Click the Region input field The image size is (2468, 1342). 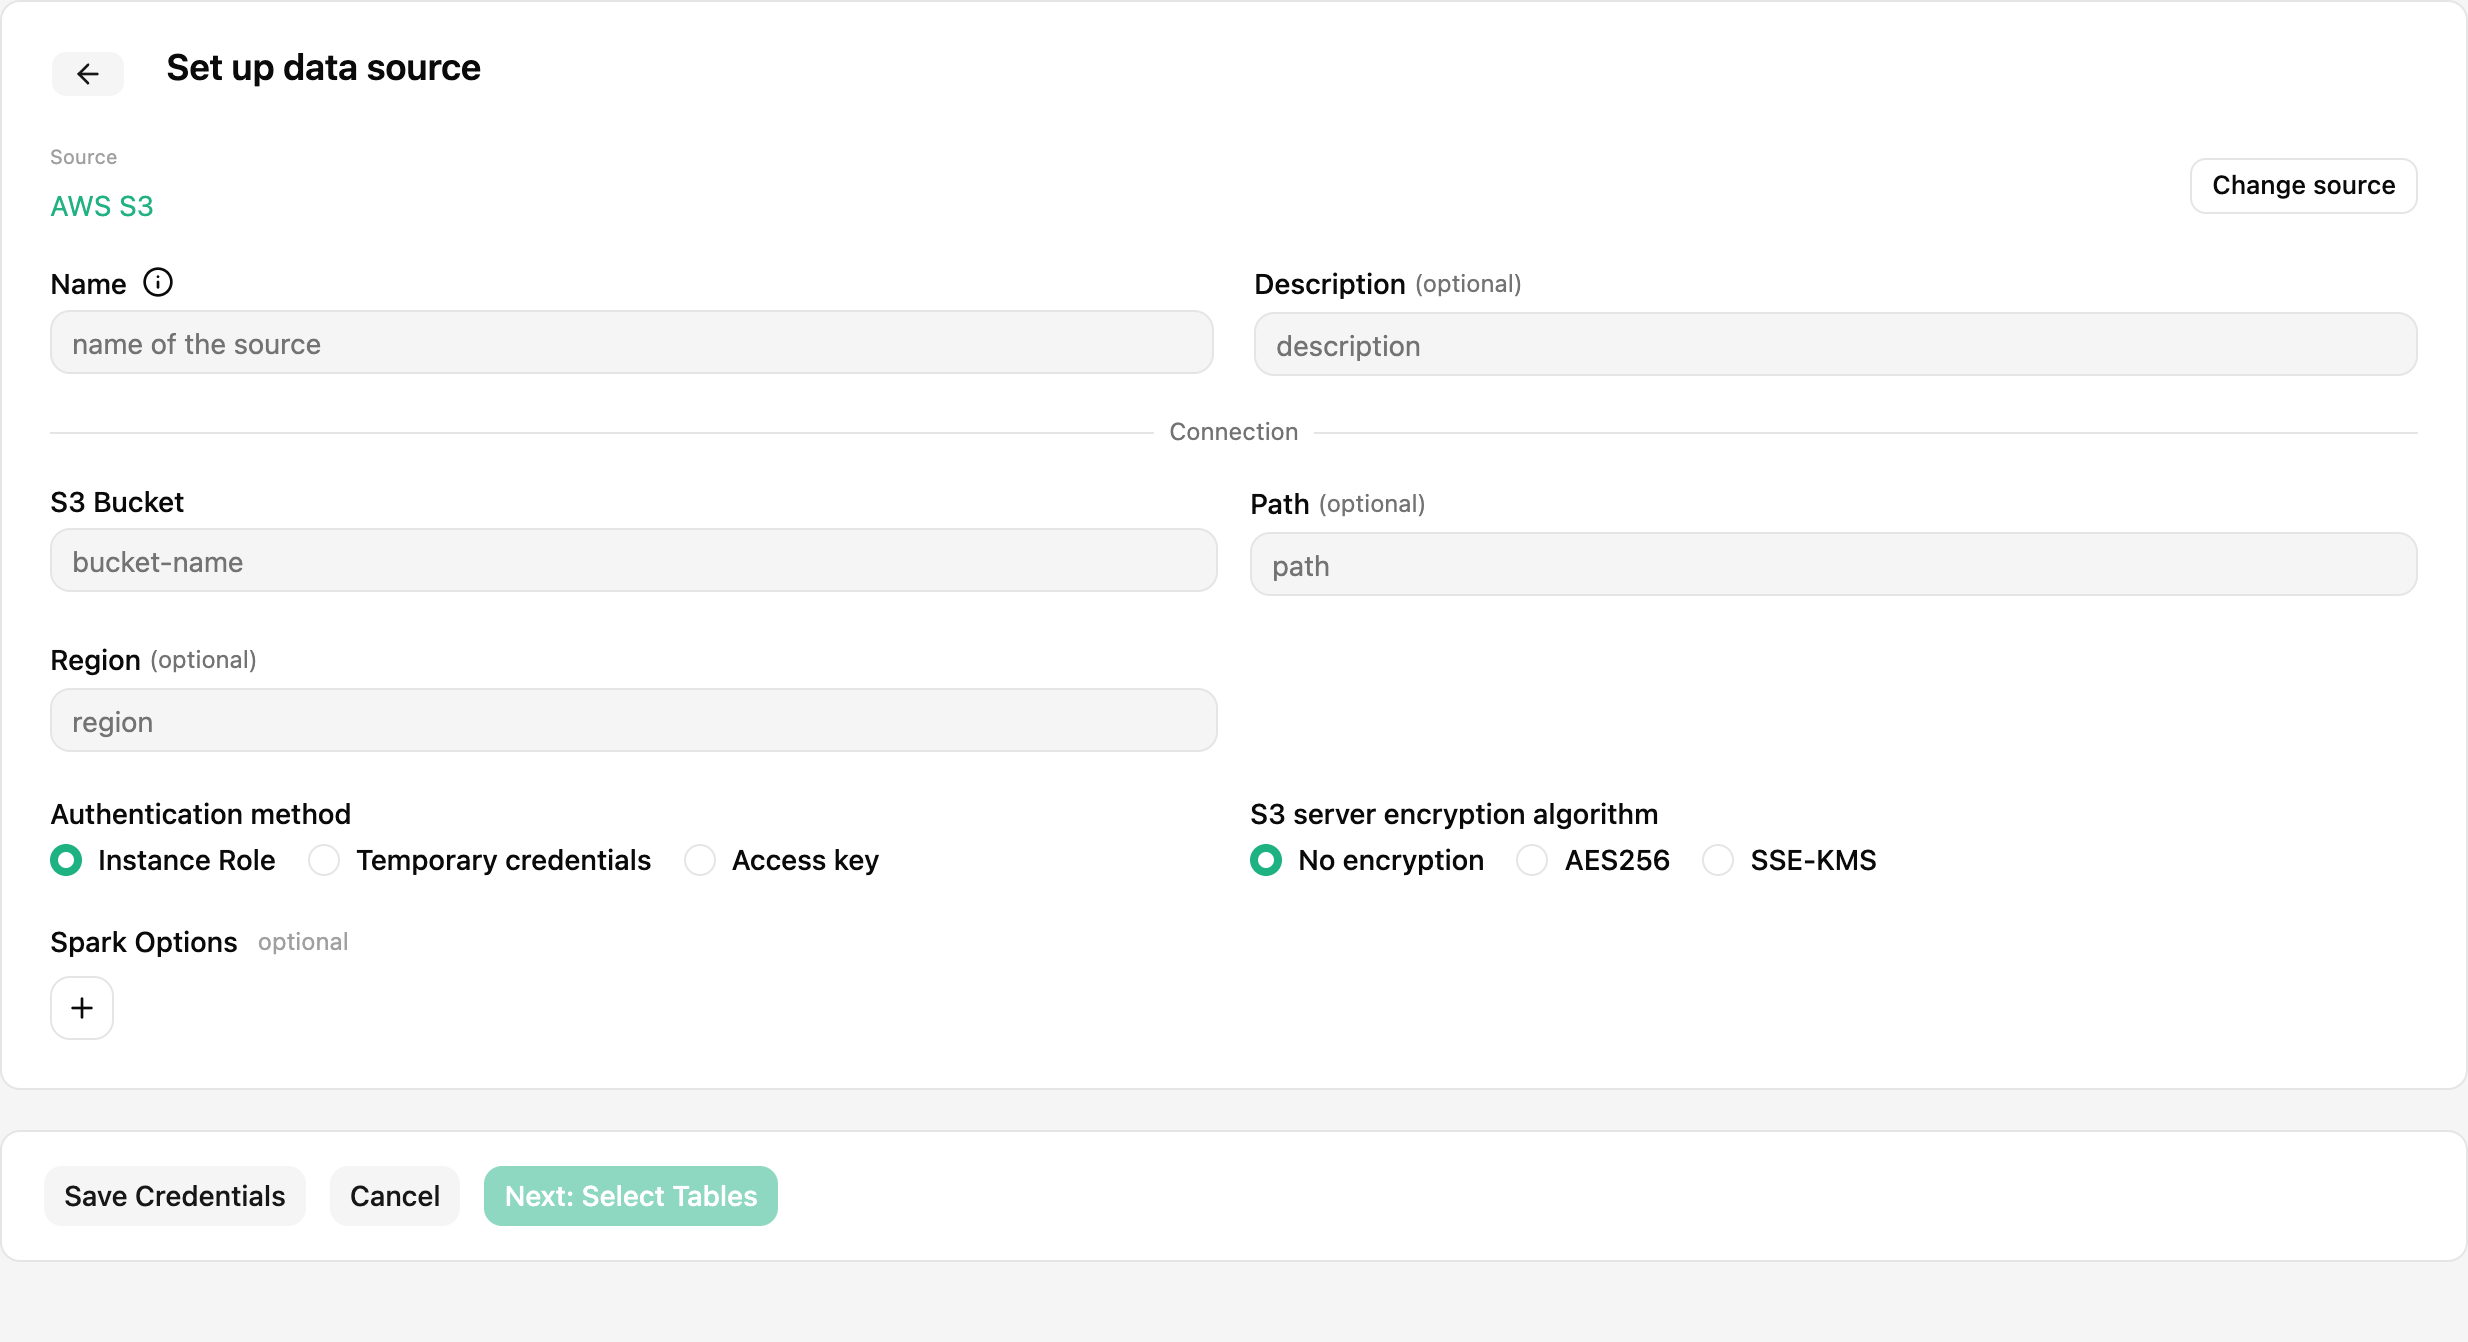(x=634, y=721)
